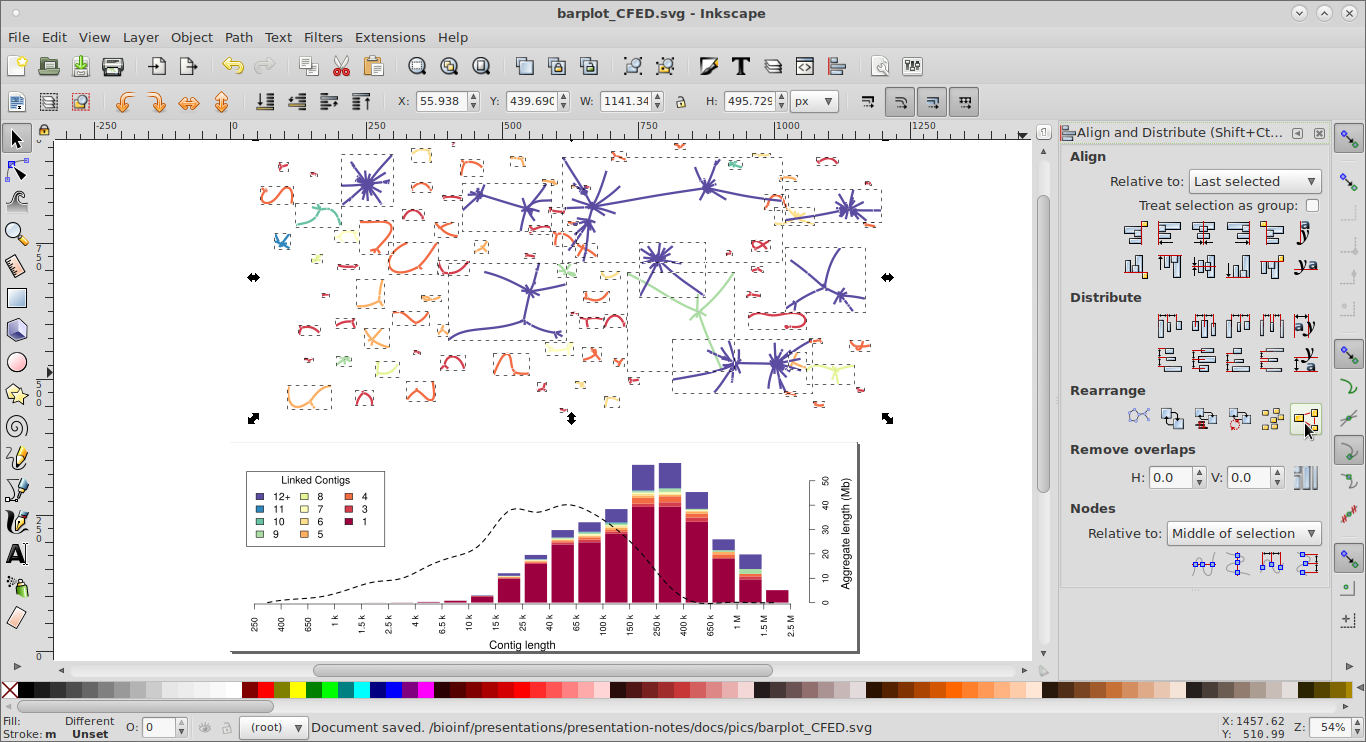Distribute centers equidistantly horizontally
The height and width of the screenshot is (742, 1366).
tap(1203, 325)
